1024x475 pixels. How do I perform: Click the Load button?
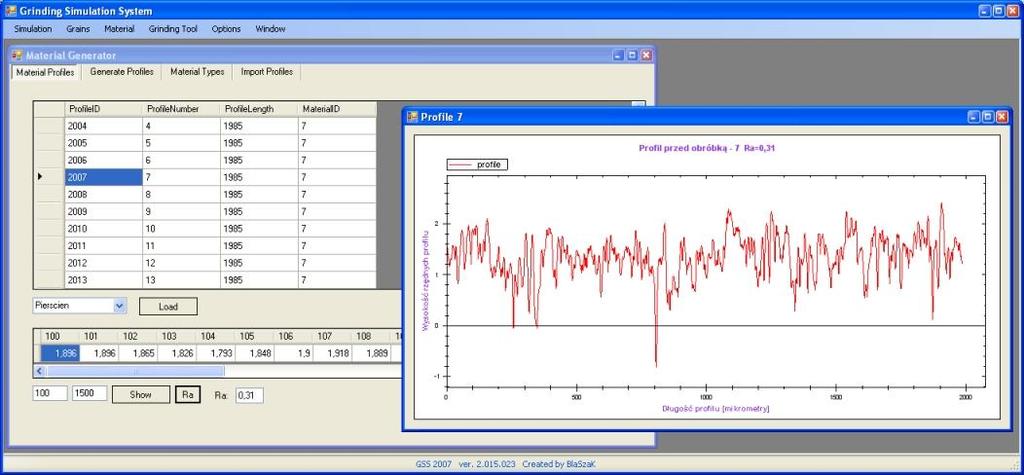[168, 306]
